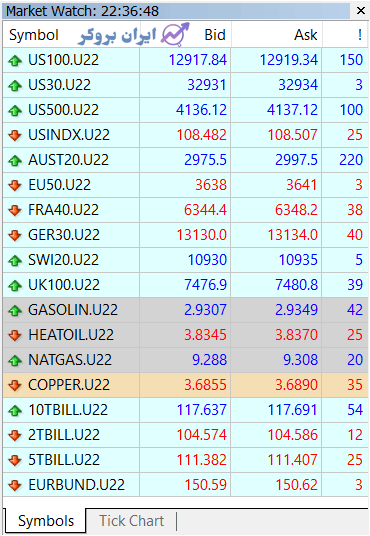This screenshot has width=370, height=536.
Task: Click the green arrow icon next to AUST20.U22
Action: click(15, 160)
